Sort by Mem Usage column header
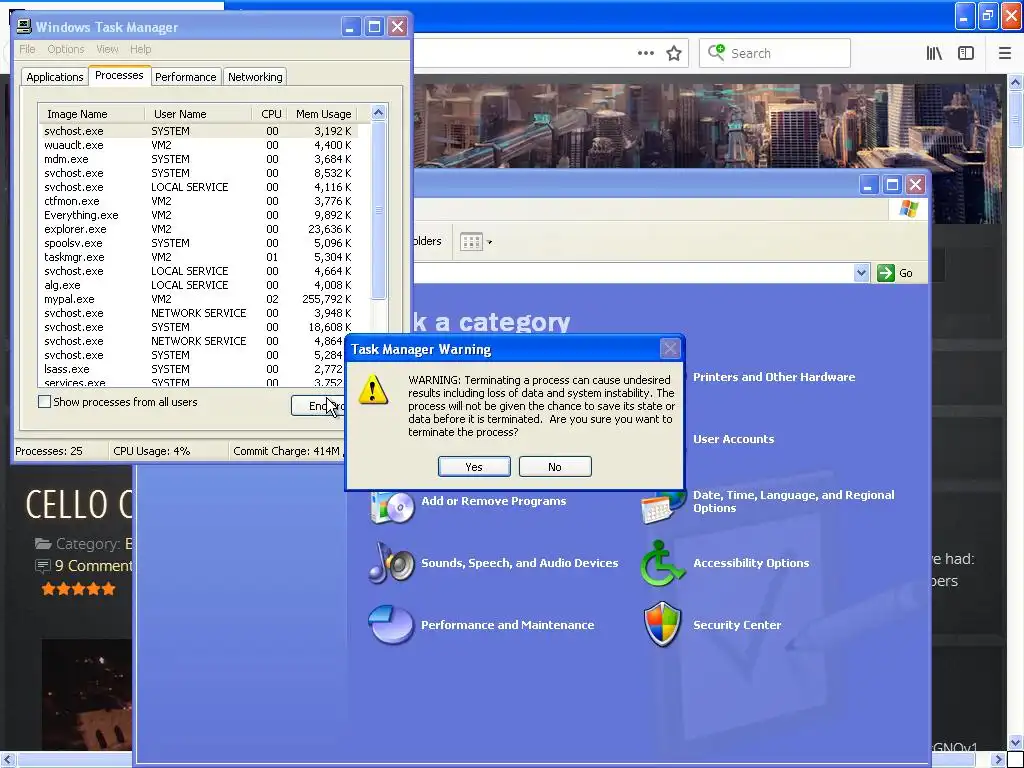Viewport: 1024px width, 768px height. click(x=323, y=114)
